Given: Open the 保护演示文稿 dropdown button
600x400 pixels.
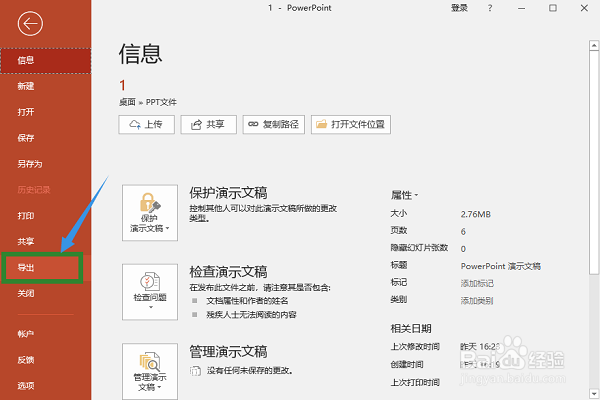Looking at the screenshot, I should (x=150, y=213).
